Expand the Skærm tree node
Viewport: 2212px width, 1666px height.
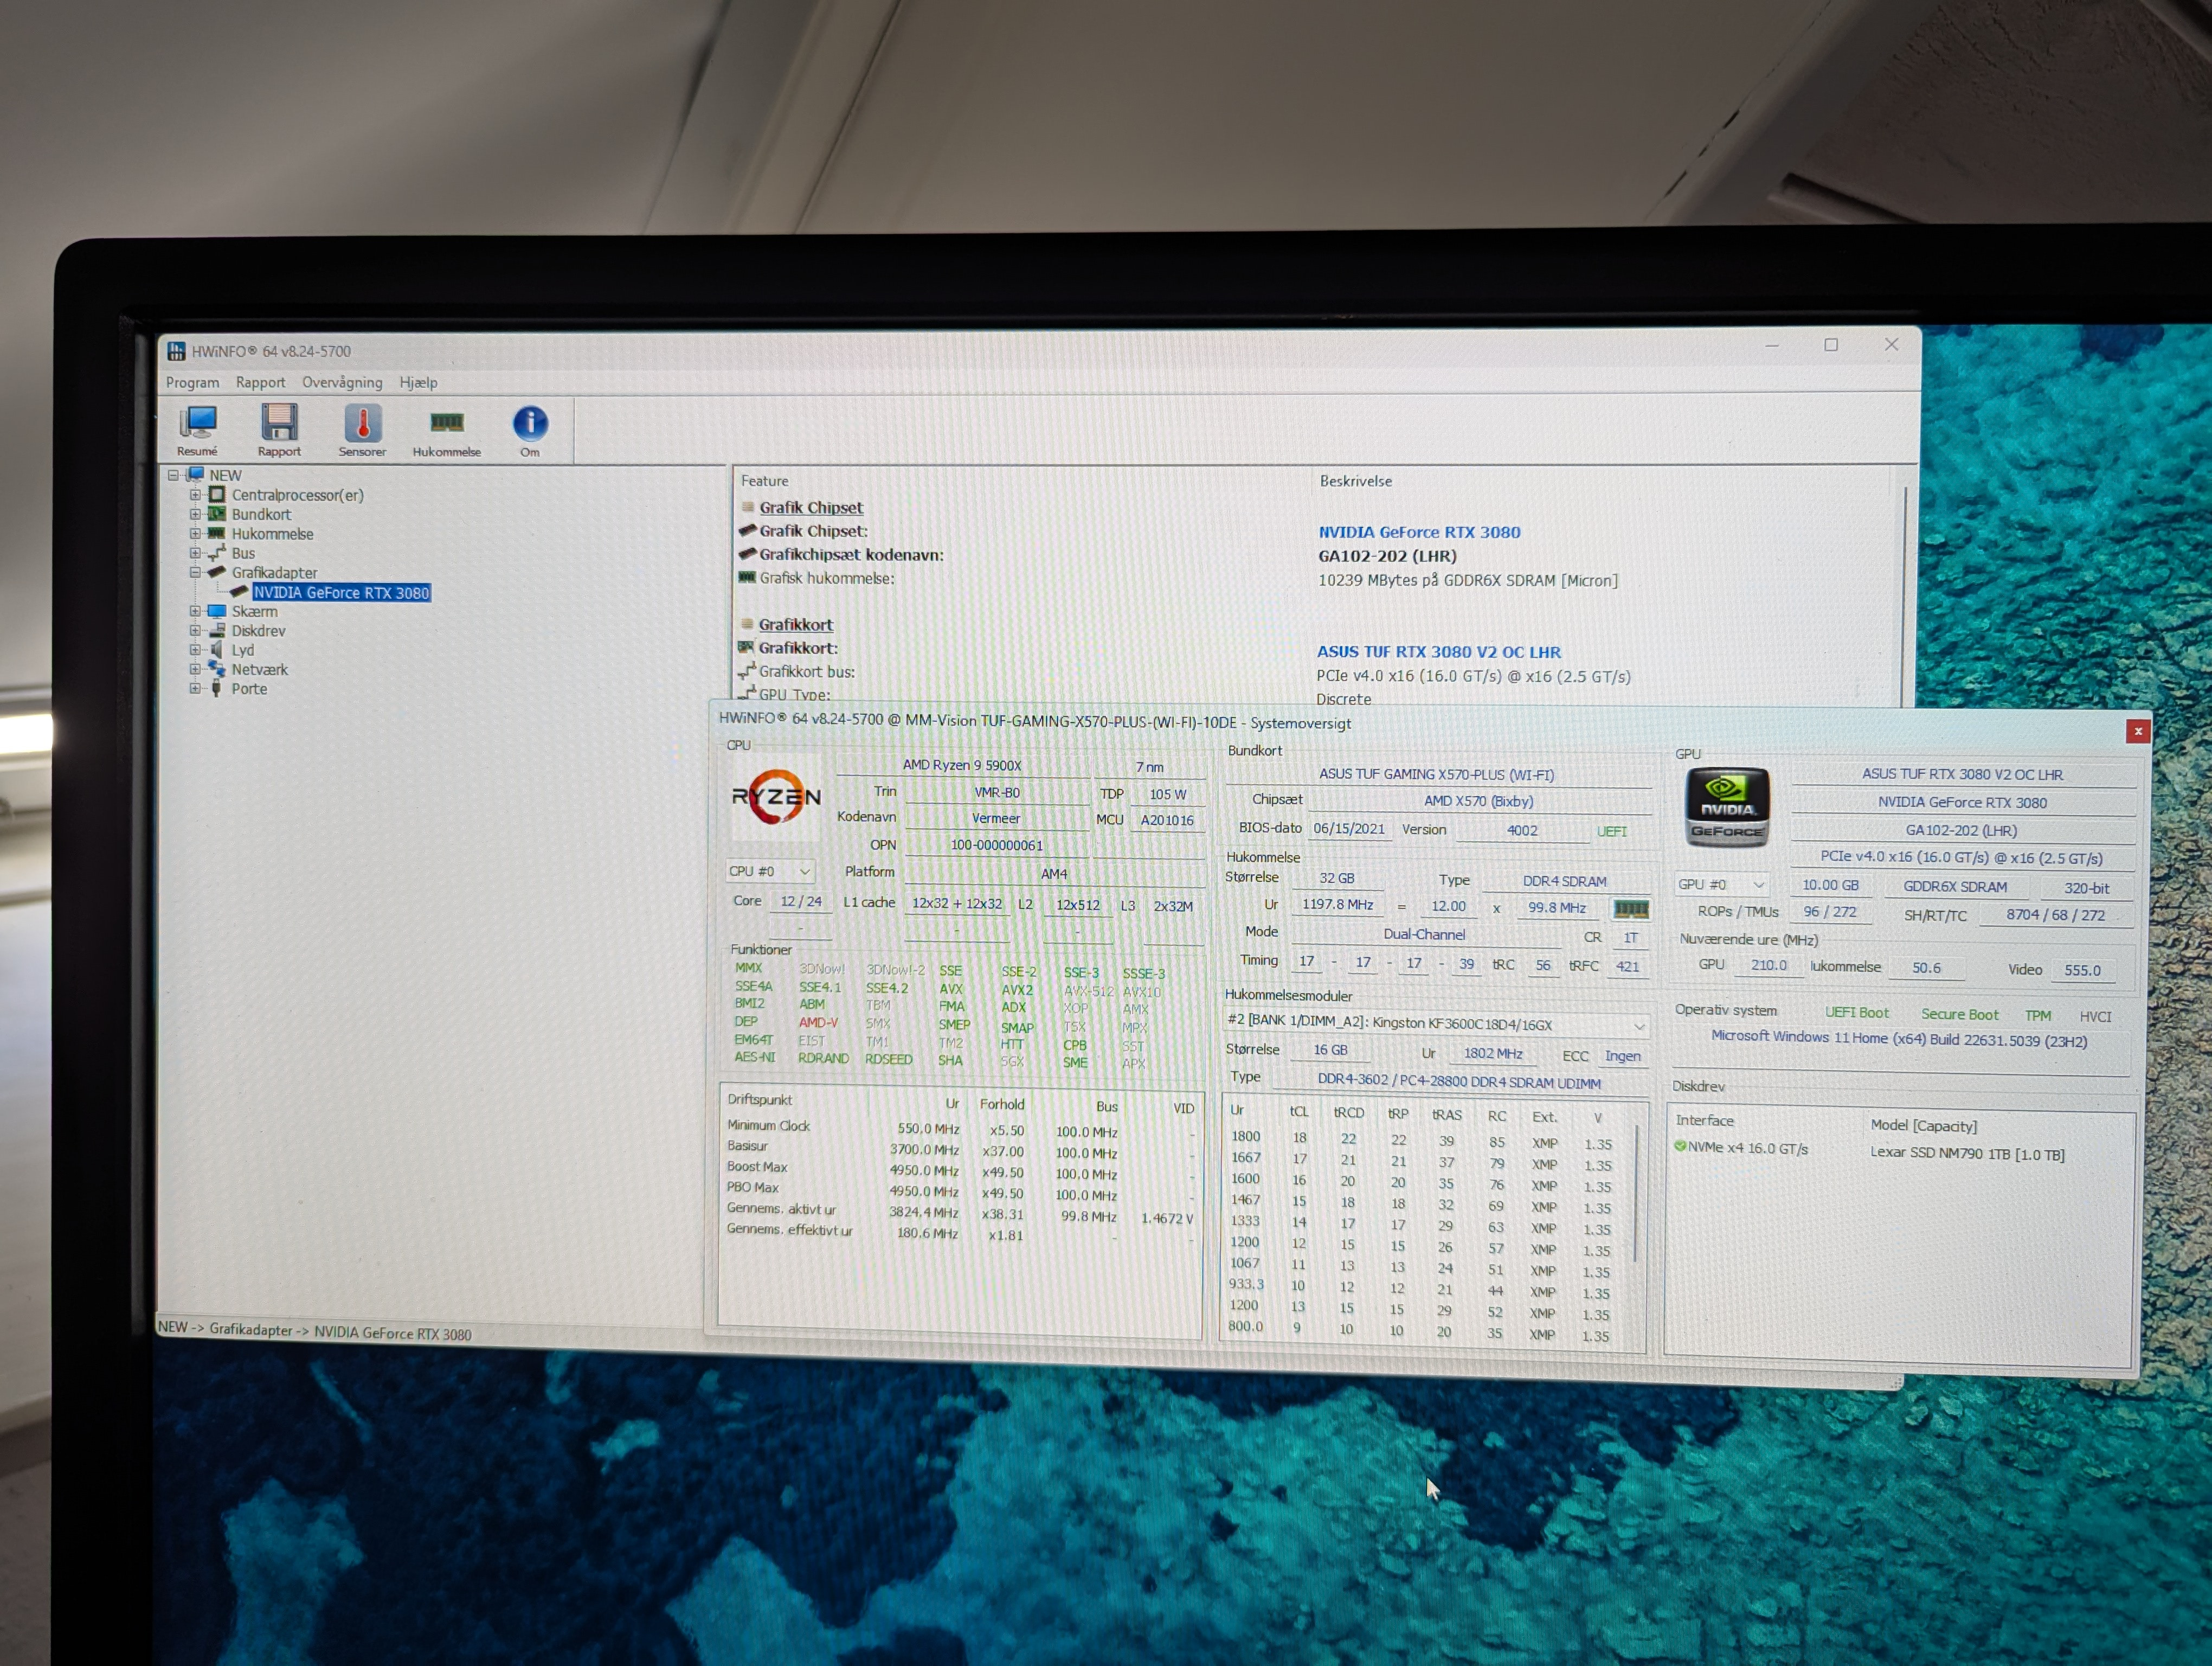pyautogui.click(x=195, y=611)
